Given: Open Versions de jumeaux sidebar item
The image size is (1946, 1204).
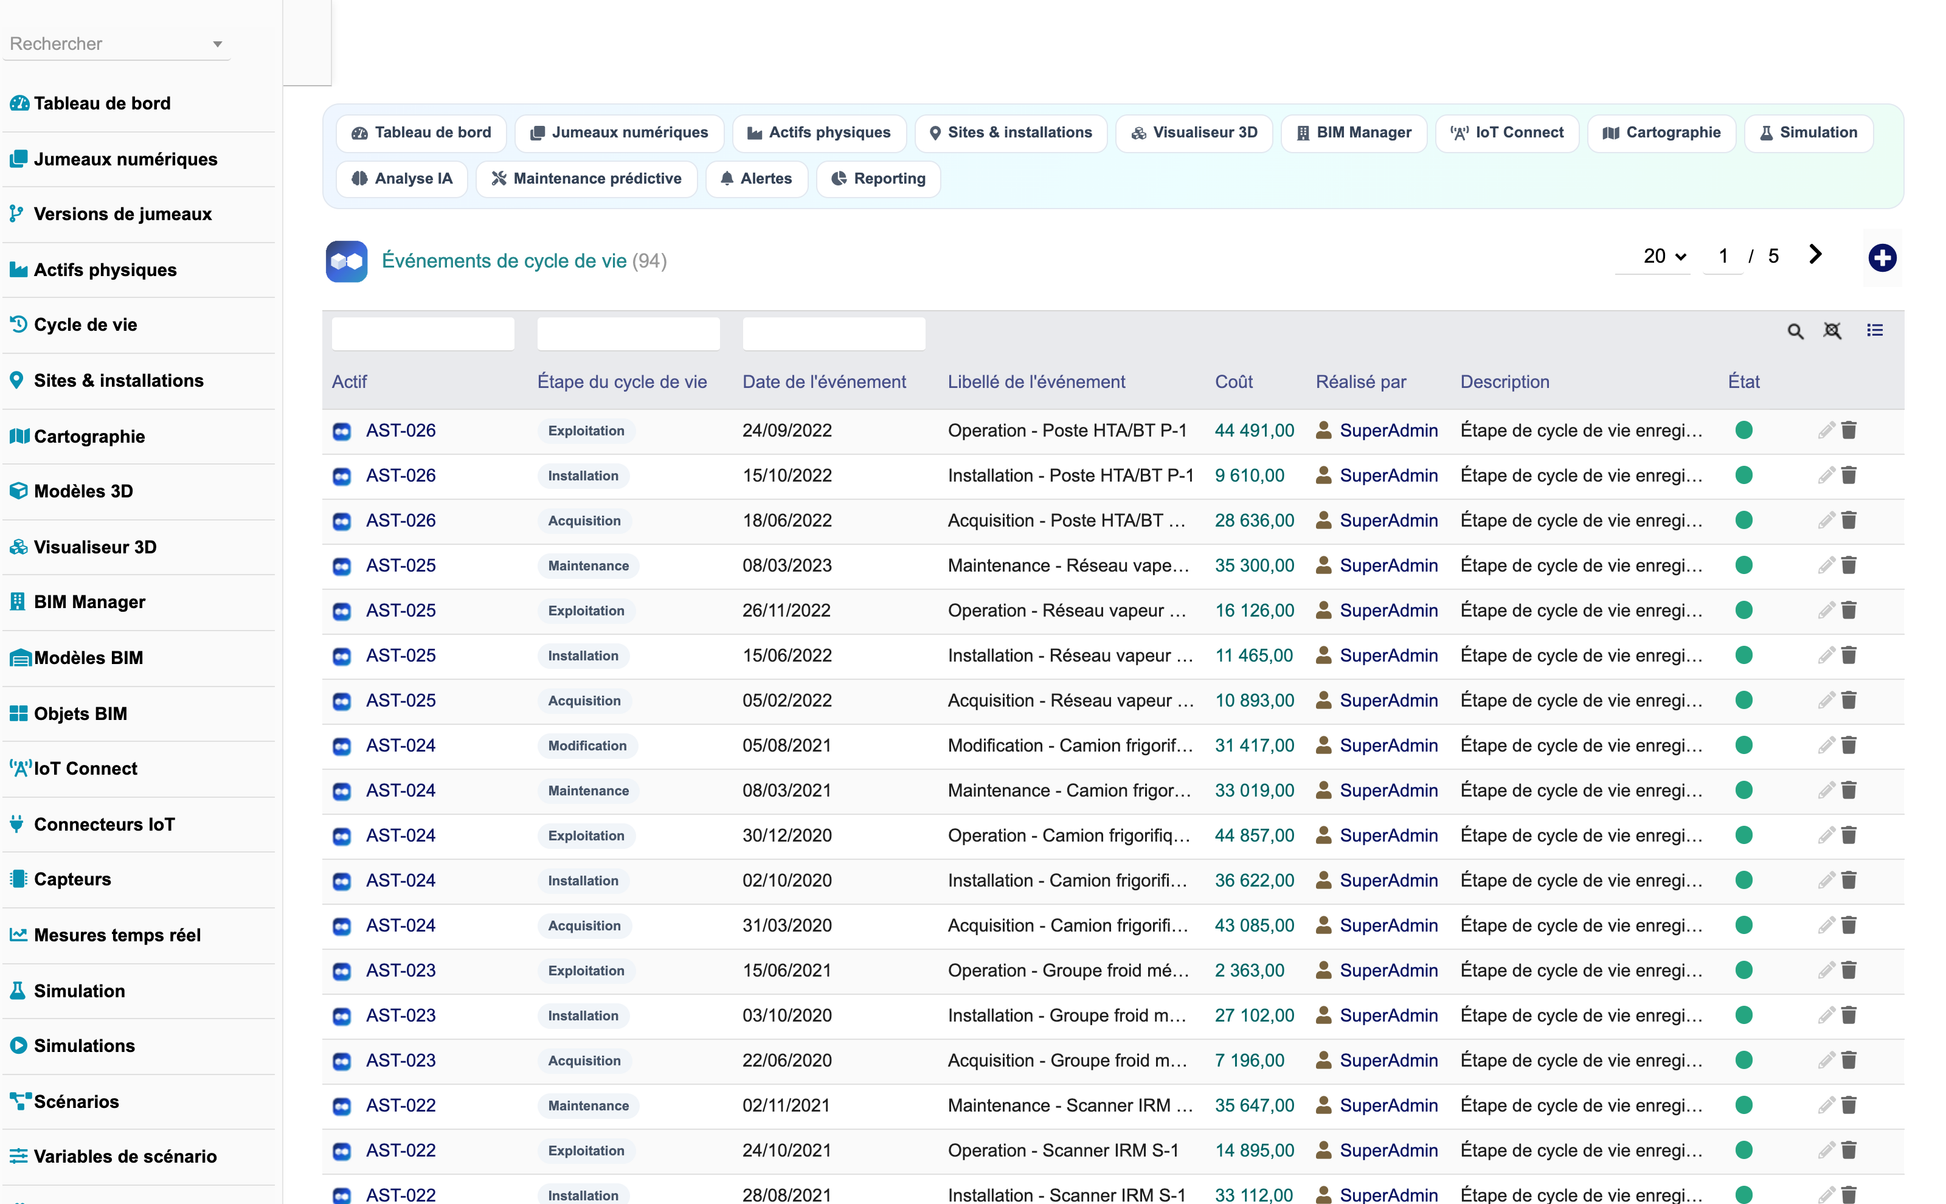Looking at the screenshot, I should 122,214.
